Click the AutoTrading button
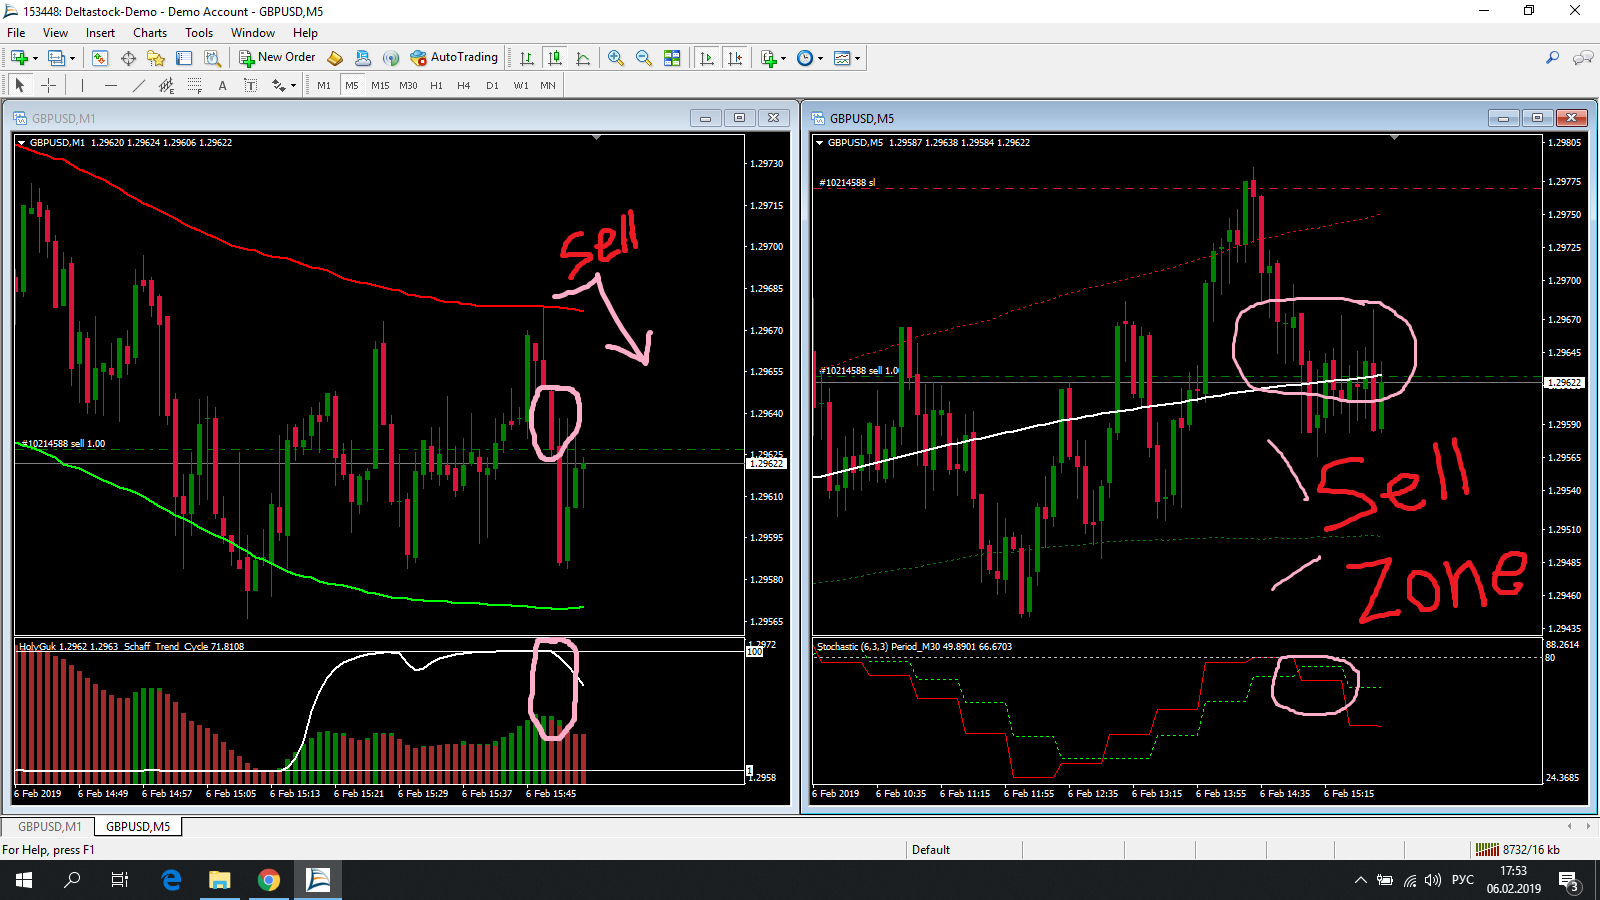Screen dimensions: 1600x900 [454, 58]
